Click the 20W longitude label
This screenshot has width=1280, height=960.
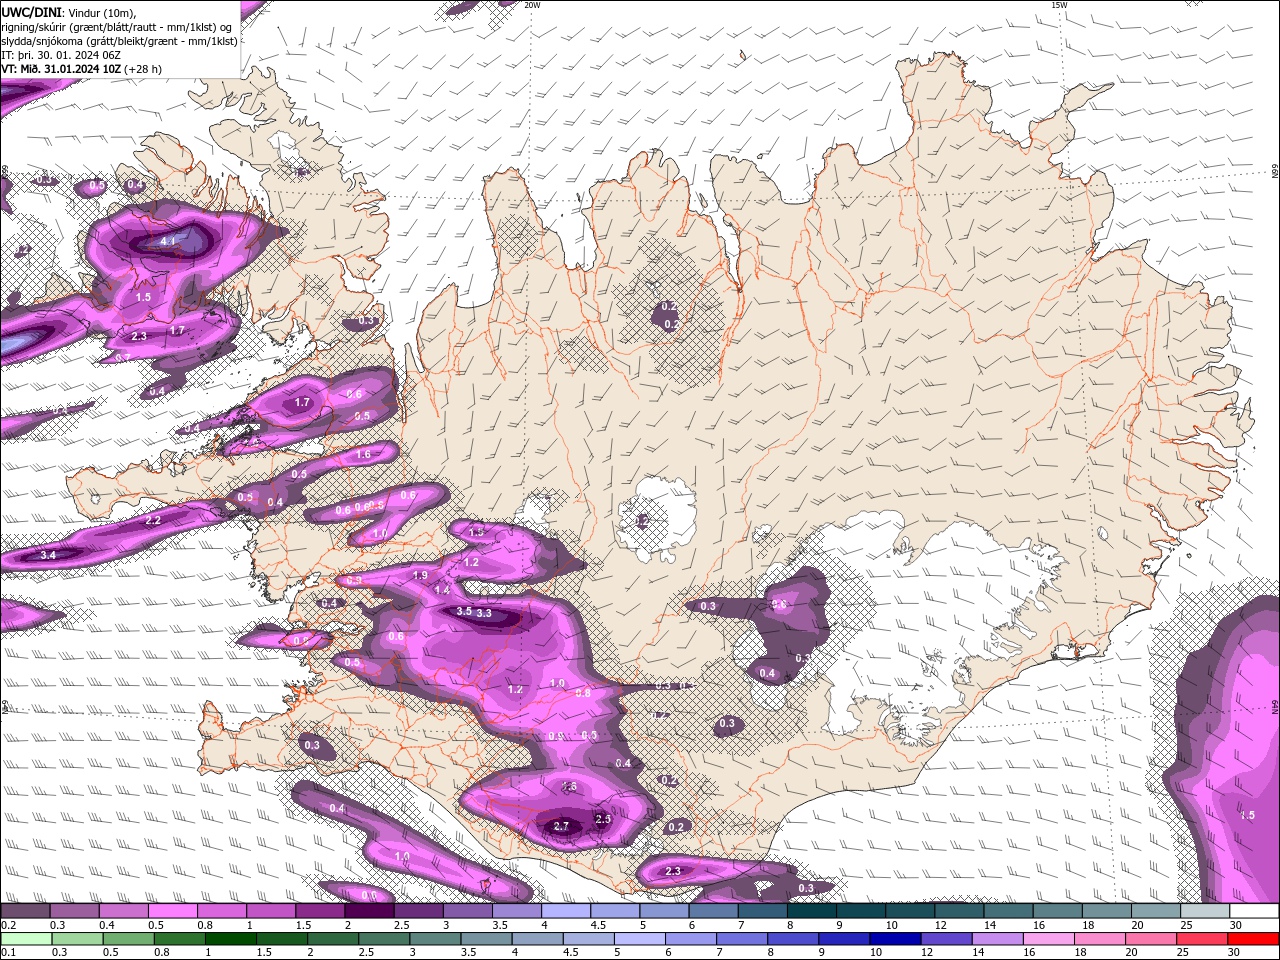tap(532, 5)
